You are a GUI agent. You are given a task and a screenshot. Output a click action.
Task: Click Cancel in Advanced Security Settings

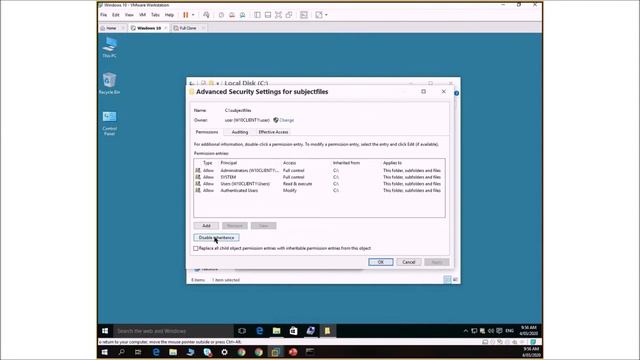pos(409,262)
